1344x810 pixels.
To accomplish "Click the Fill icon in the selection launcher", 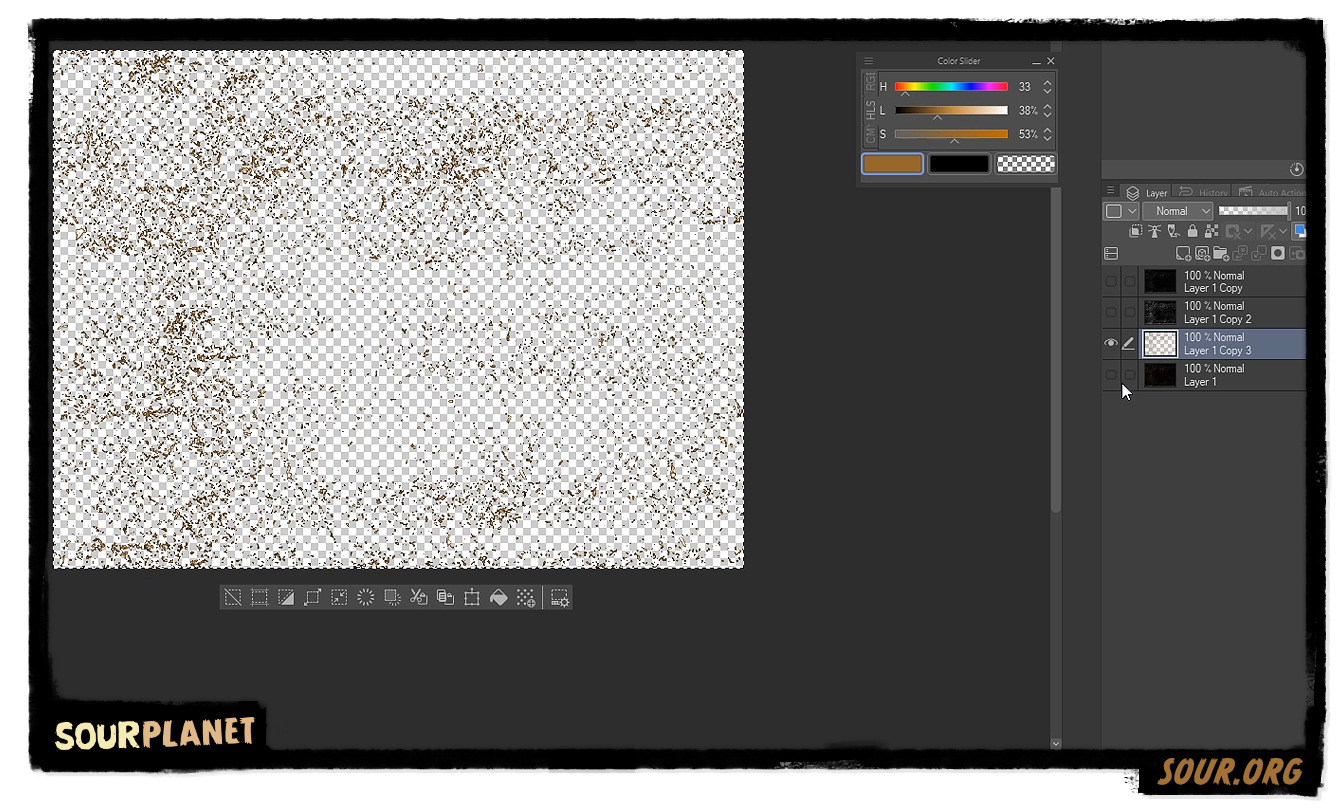I will tap(498, 597).
